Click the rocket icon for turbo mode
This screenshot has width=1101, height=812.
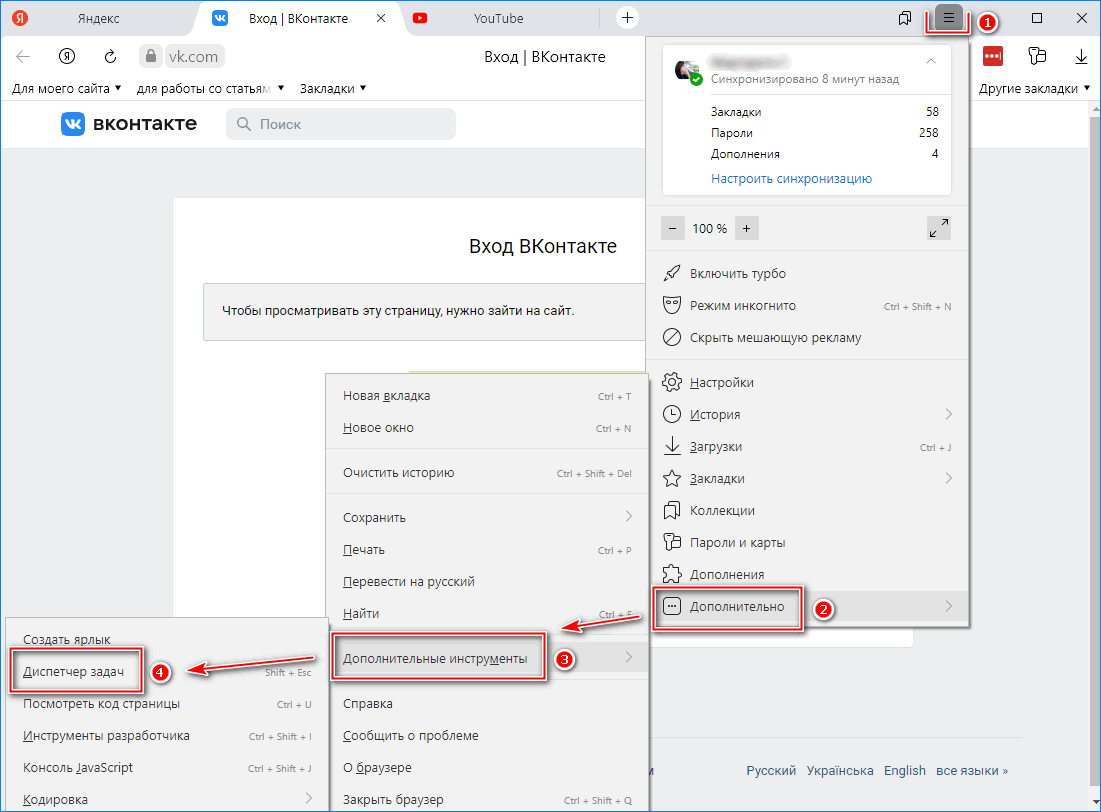(x=672, y=273)
